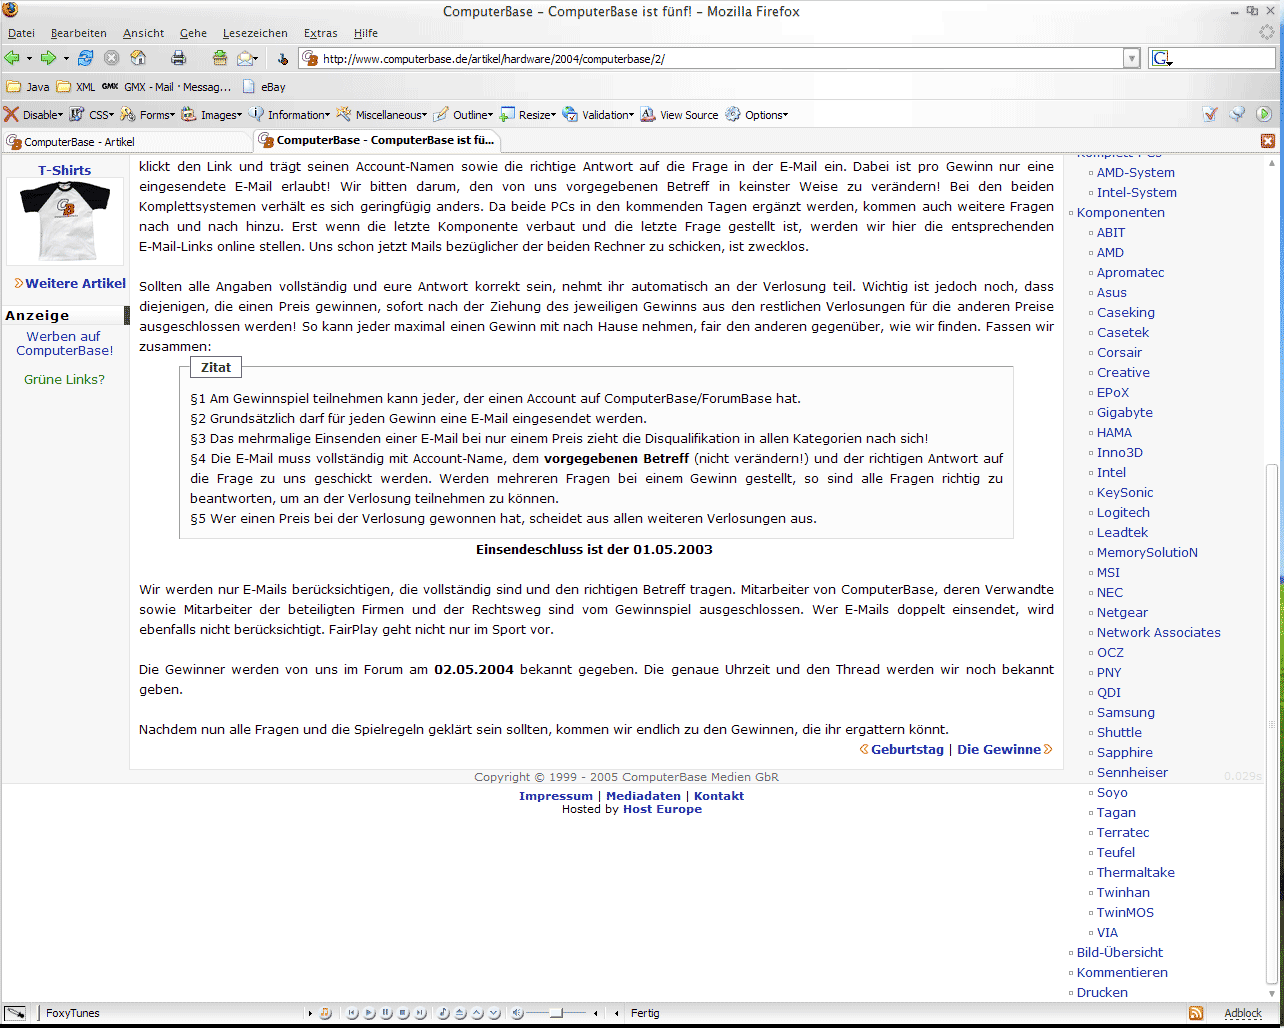Click the page vertical scrollbar thumb
Image resolution: width=1284 pixels, height=1028 pixels.
[1271, 724]
